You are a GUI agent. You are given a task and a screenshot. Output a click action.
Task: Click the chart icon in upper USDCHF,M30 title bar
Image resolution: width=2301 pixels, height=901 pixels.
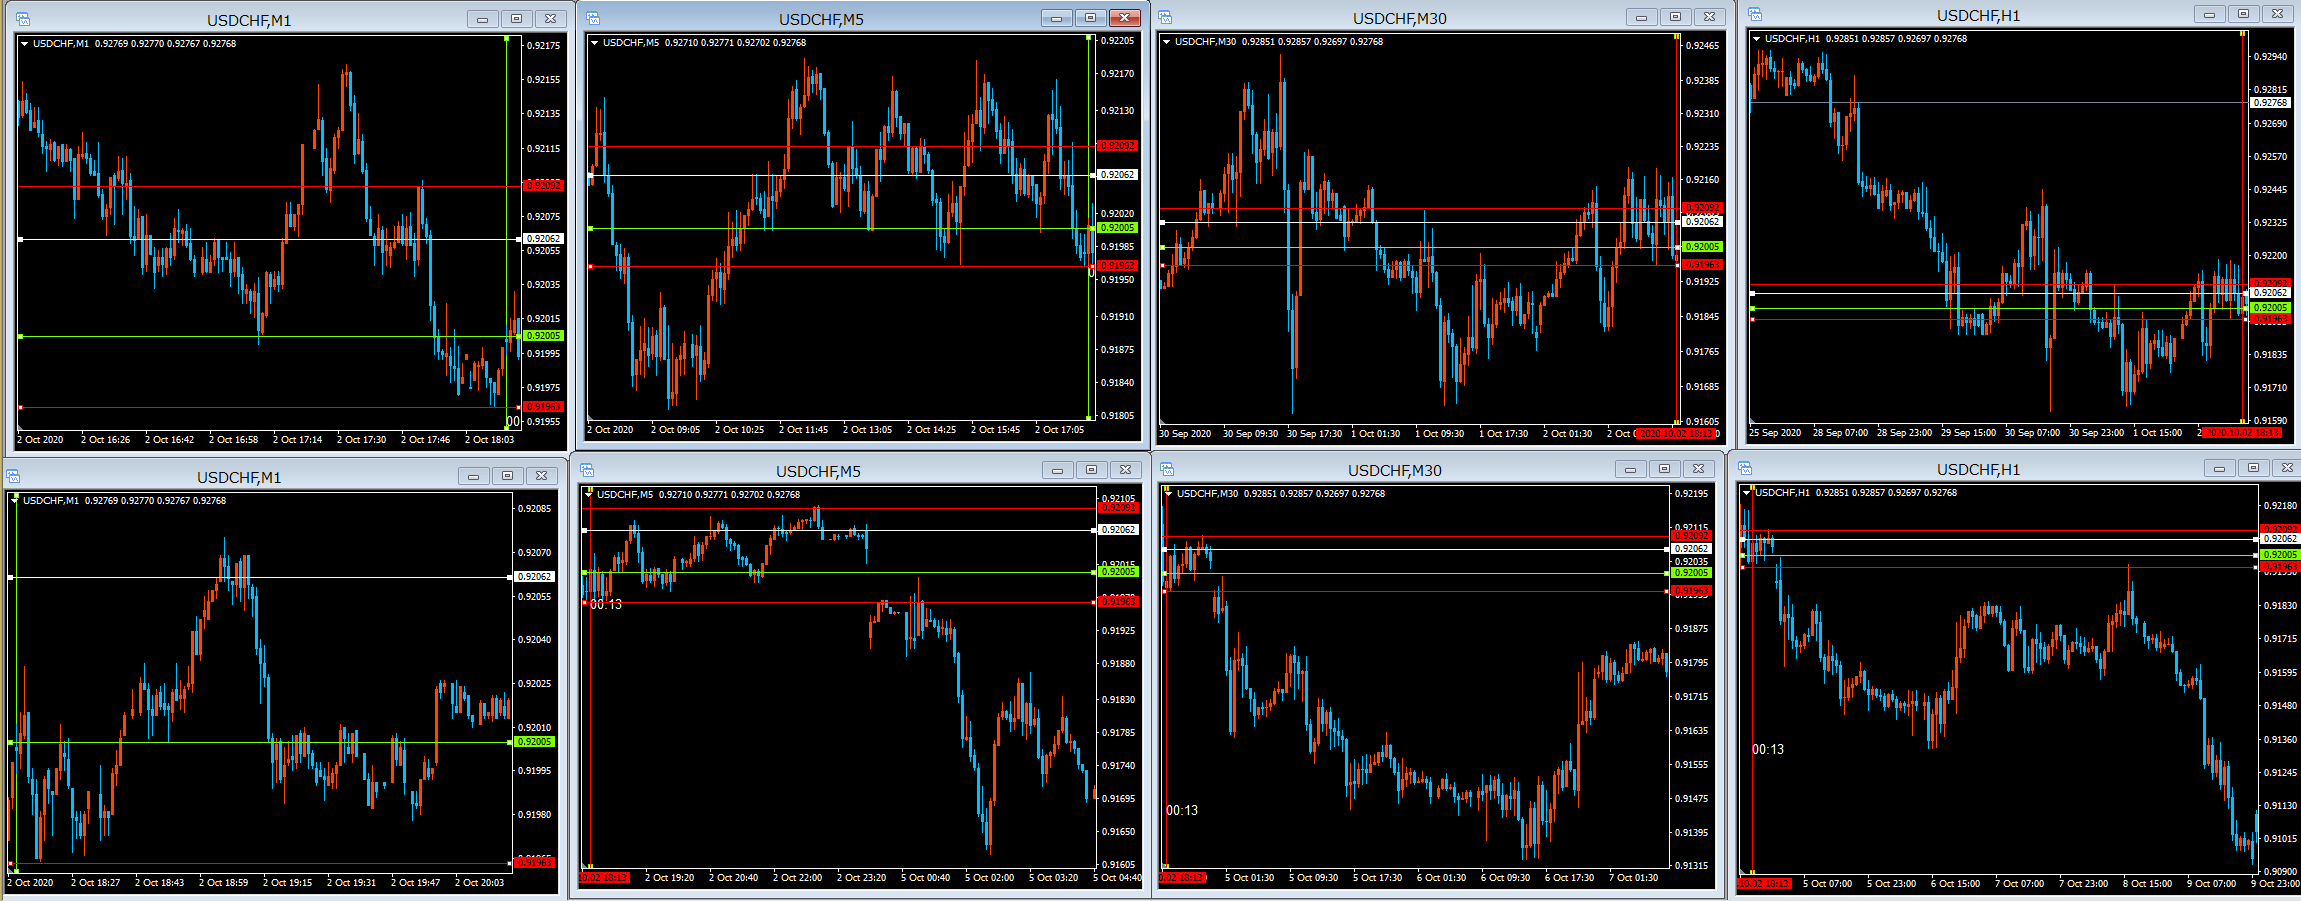point(1165,17)
